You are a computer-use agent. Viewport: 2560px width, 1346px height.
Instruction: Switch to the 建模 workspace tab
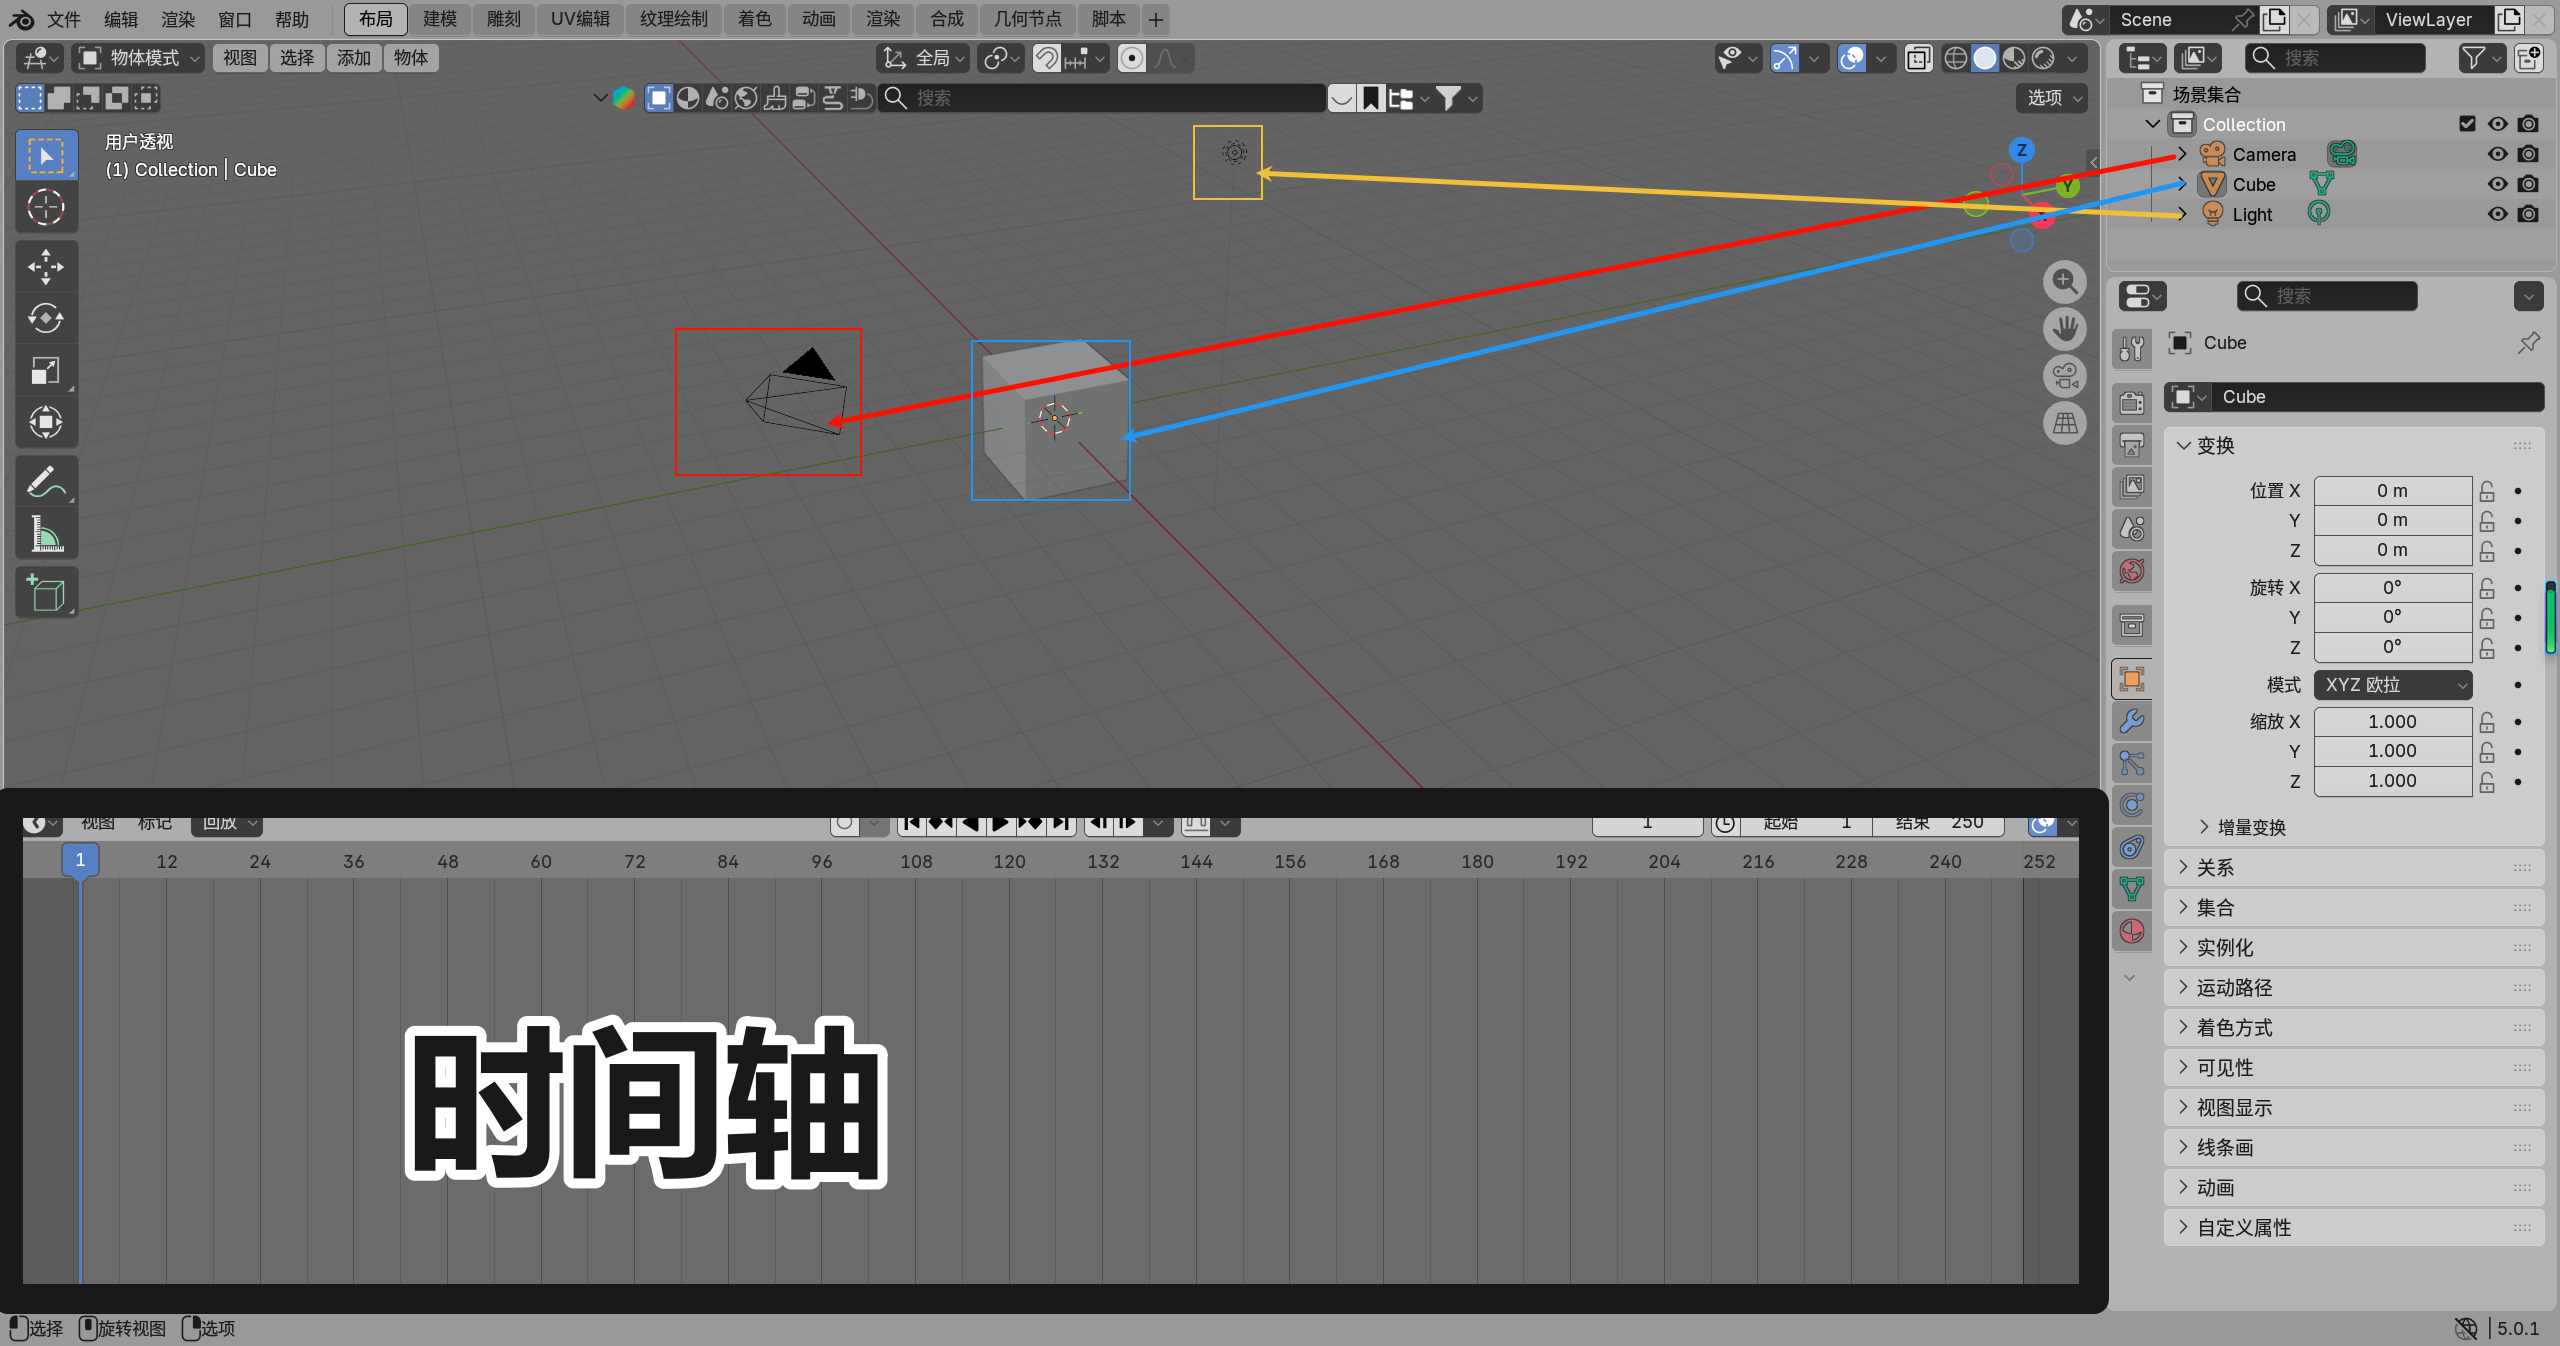[x=439, y=19]
